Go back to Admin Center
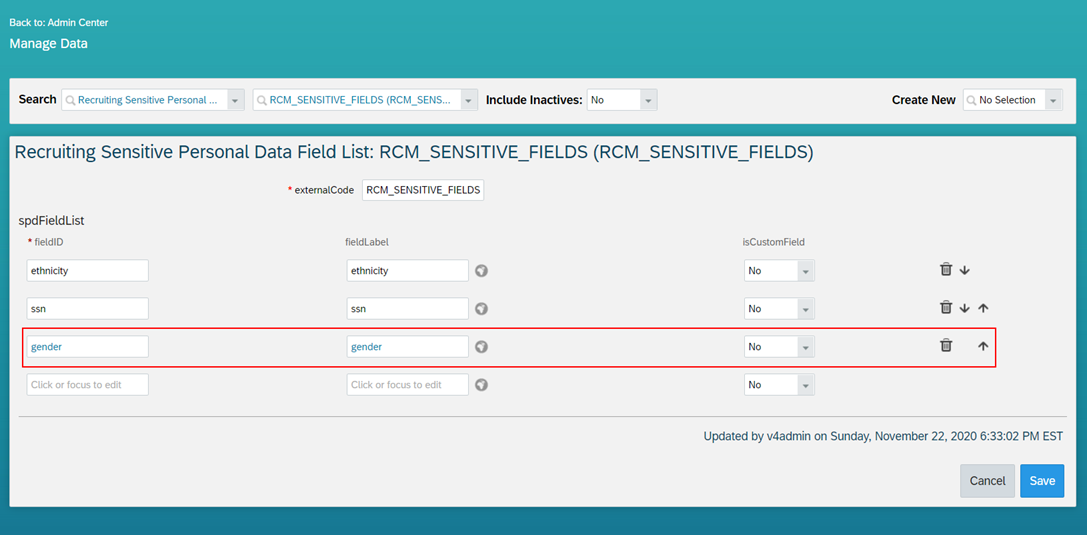The width and height of the screenshot is (1087, 535). pos(59,23)
